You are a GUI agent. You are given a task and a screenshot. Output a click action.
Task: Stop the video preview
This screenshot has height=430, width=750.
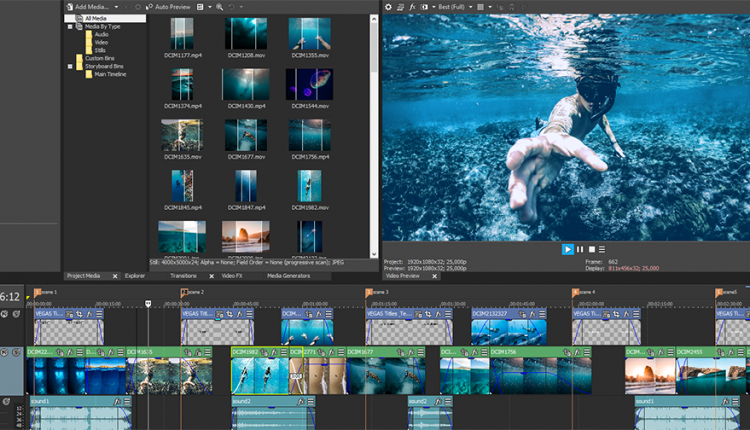[x=592, y=249]
